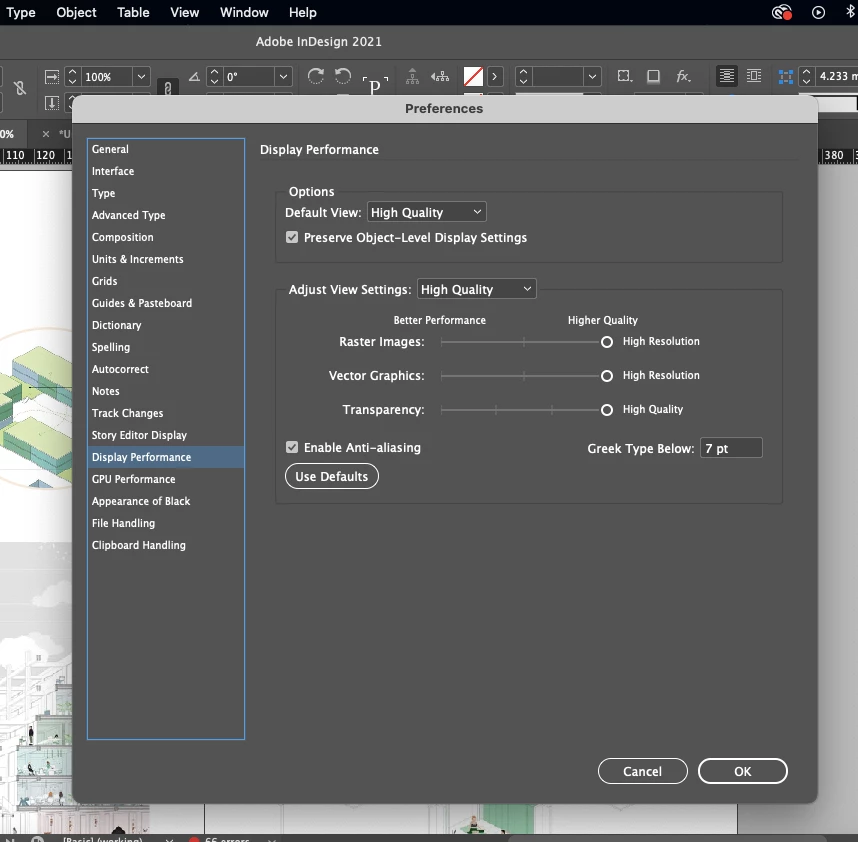858x842 pixels.
Task: Click the drop shadow icon
Action: click(x=653, y=76)
